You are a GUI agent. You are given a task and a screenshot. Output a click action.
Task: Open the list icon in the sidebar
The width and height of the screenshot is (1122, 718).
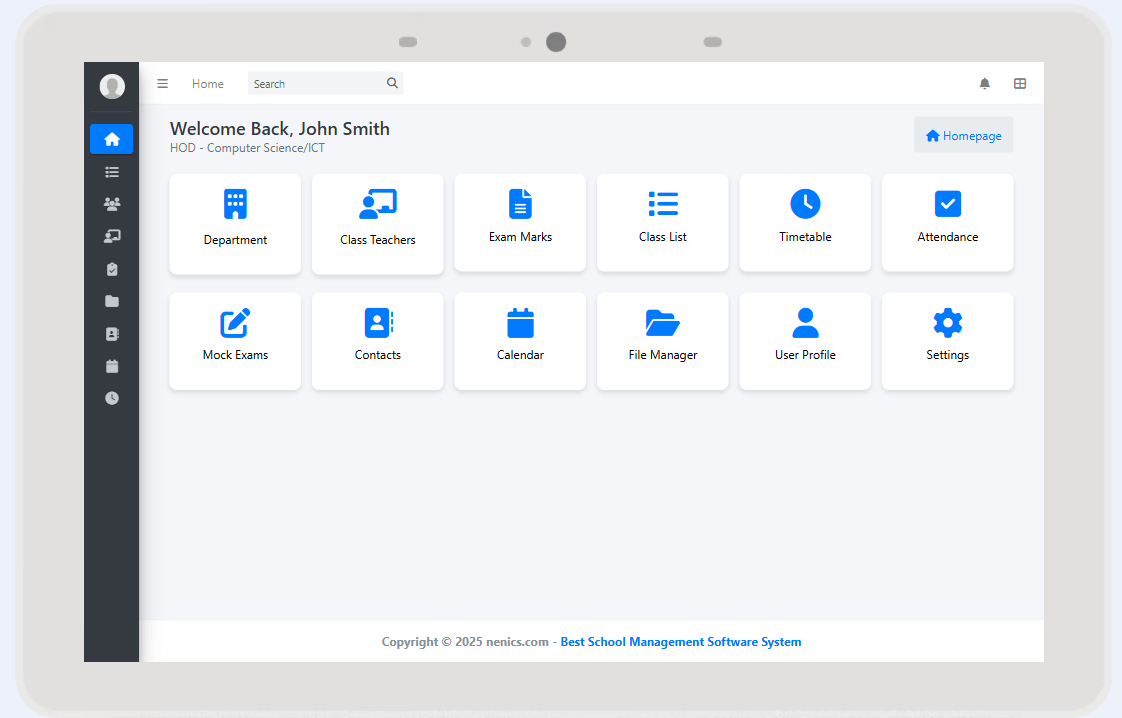point(111,172)
